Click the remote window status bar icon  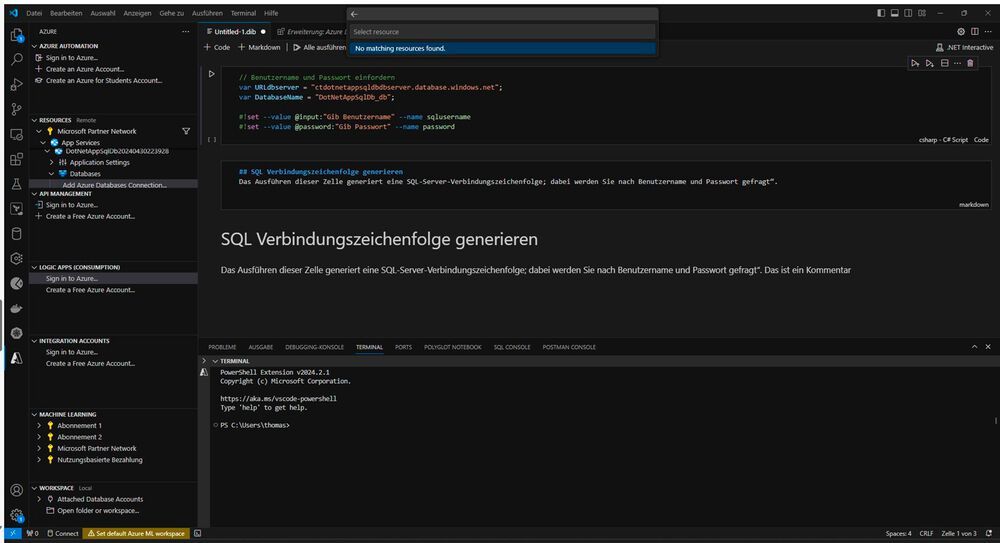(x=13, y=533)
